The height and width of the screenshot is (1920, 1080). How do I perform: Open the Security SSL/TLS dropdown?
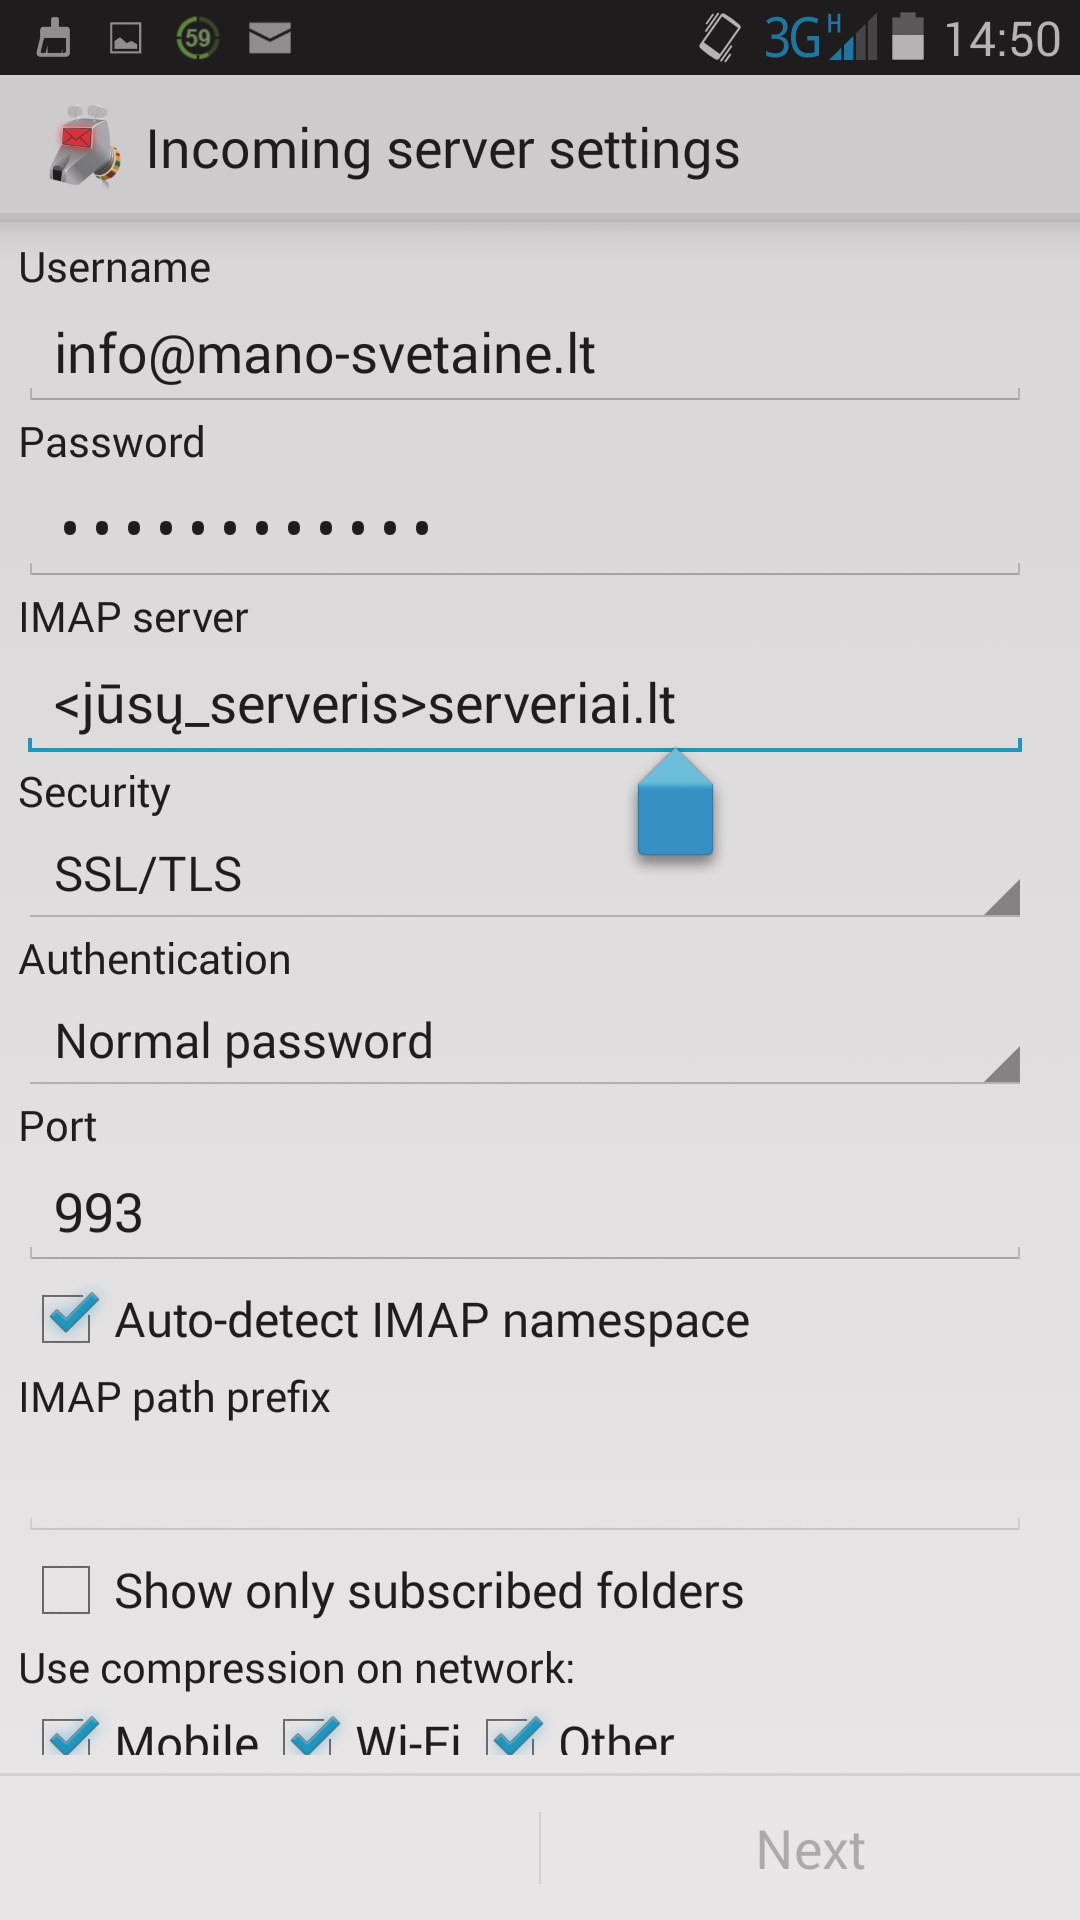pos(525,875)
